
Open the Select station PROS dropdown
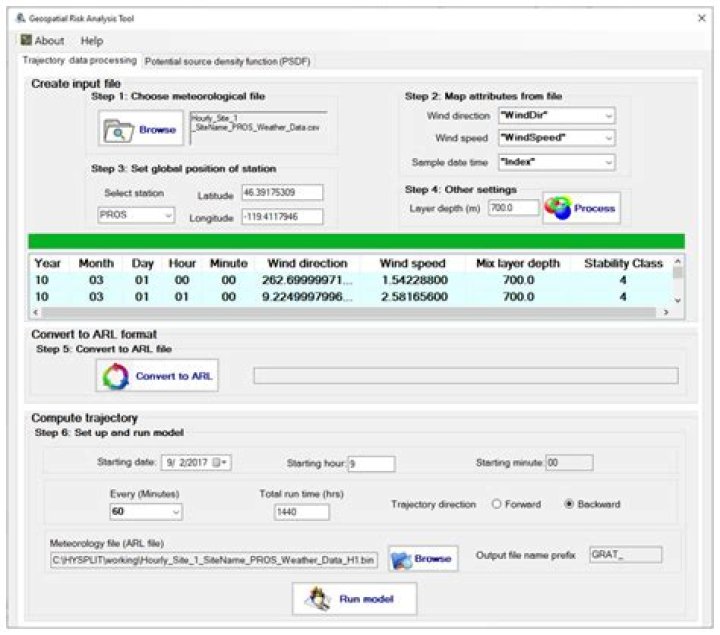click(167, 215)
